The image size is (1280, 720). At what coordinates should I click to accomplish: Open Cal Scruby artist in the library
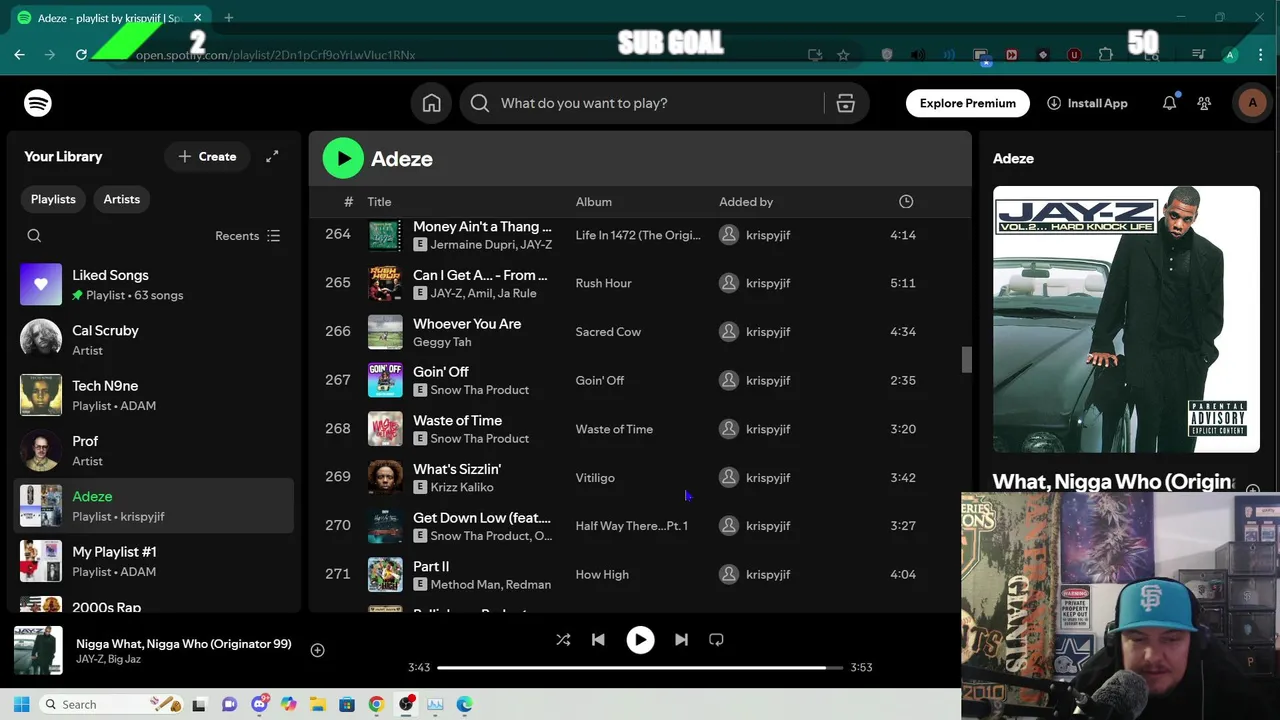click(x=154, y=340)
